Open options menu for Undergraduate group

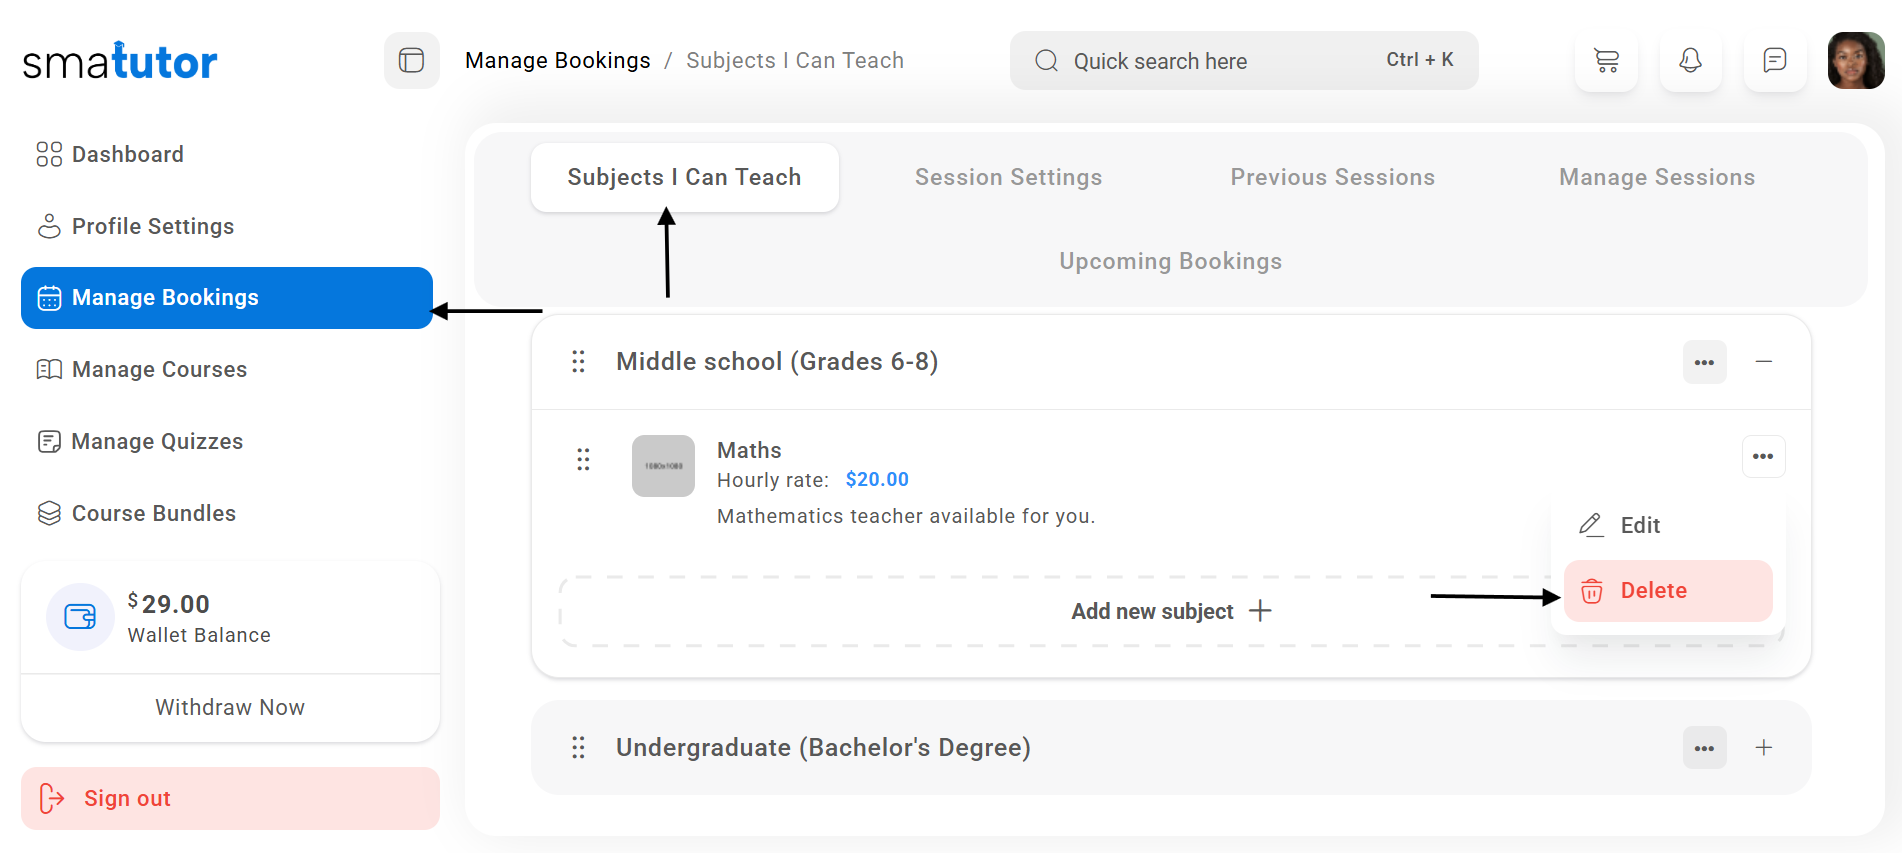(1704, 748)
